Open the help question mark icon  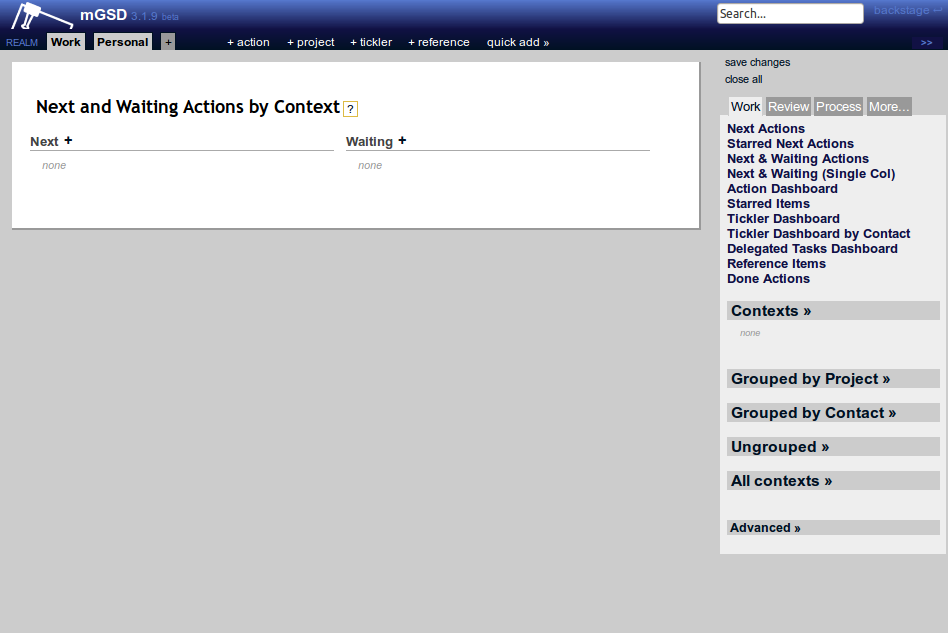coord(350,109)
